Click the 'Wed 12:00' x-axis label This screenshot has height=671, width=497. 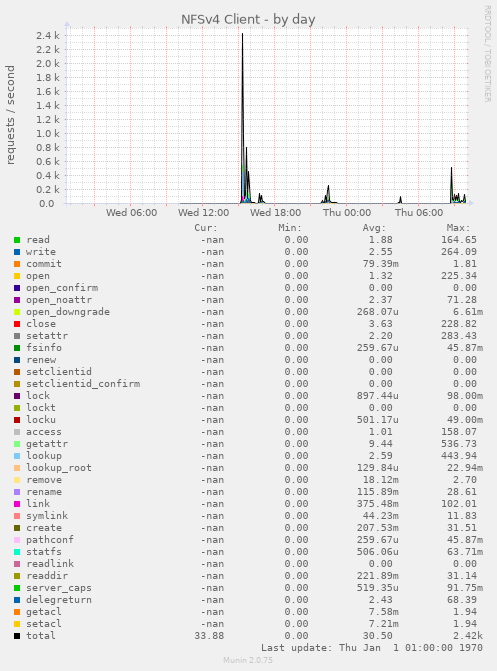(x=203, y=213)
